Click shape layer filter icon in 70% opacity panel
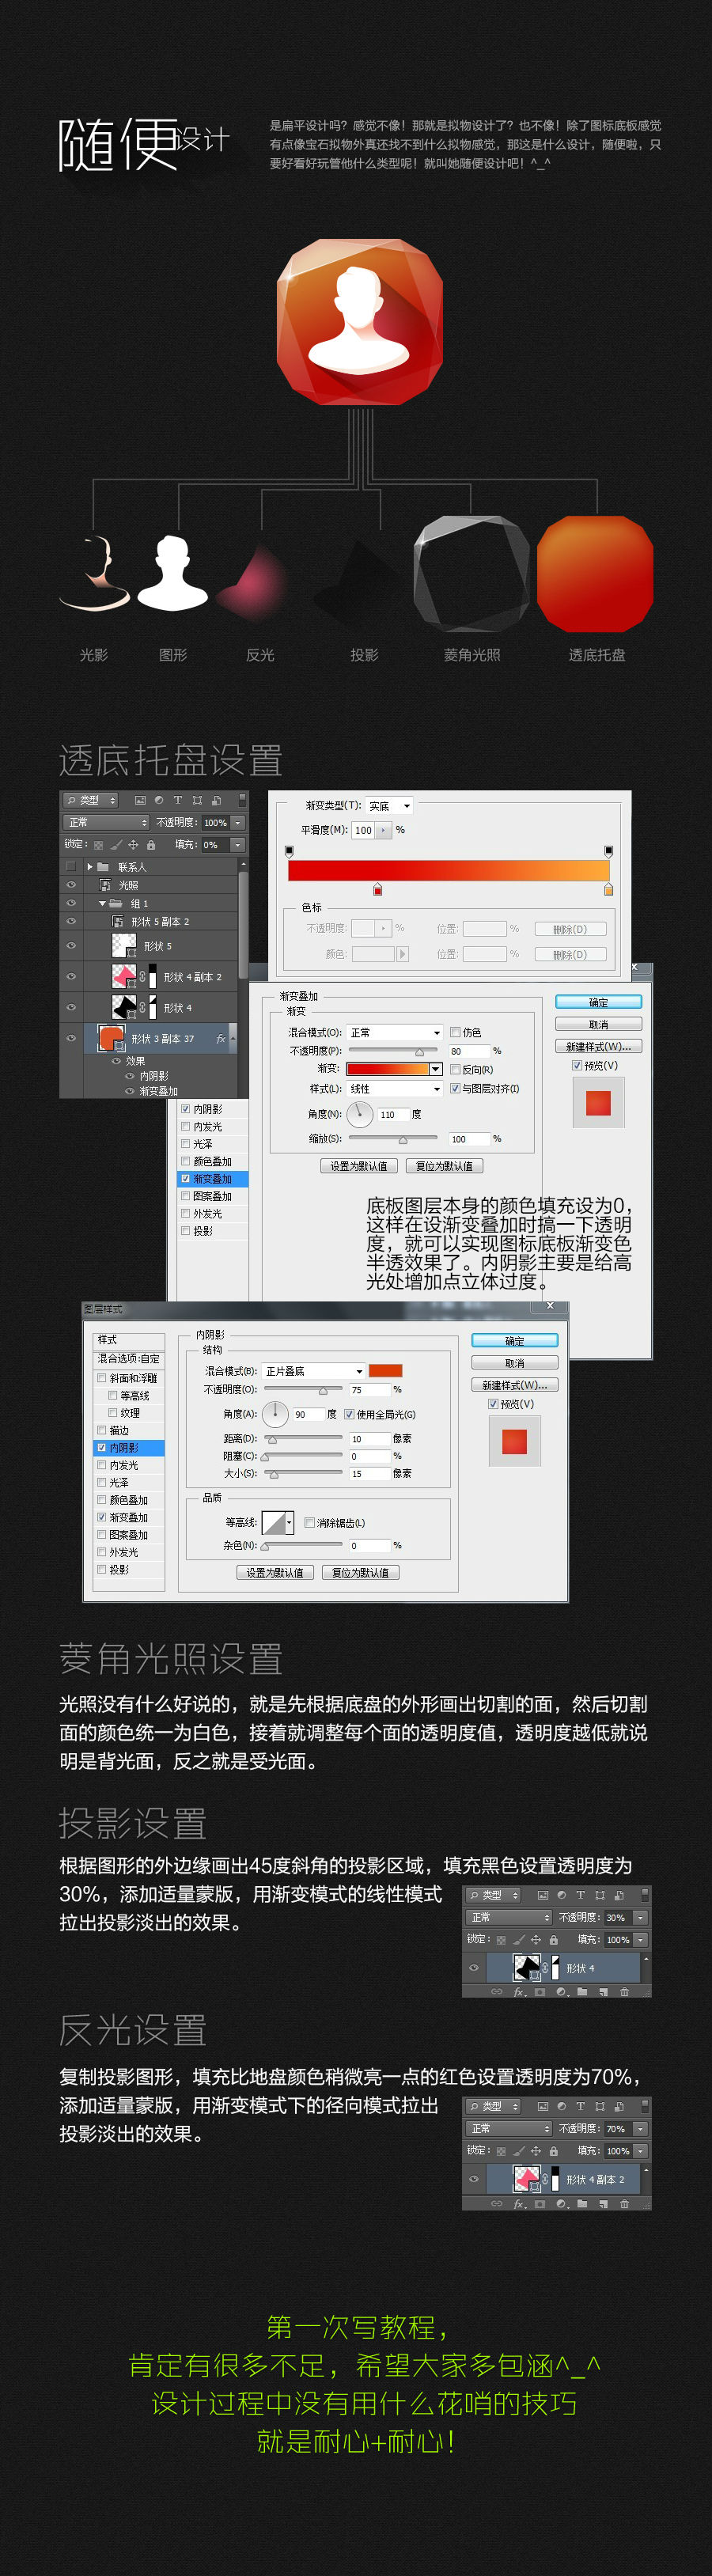 pyautogui.click(x=600, y=2107)
